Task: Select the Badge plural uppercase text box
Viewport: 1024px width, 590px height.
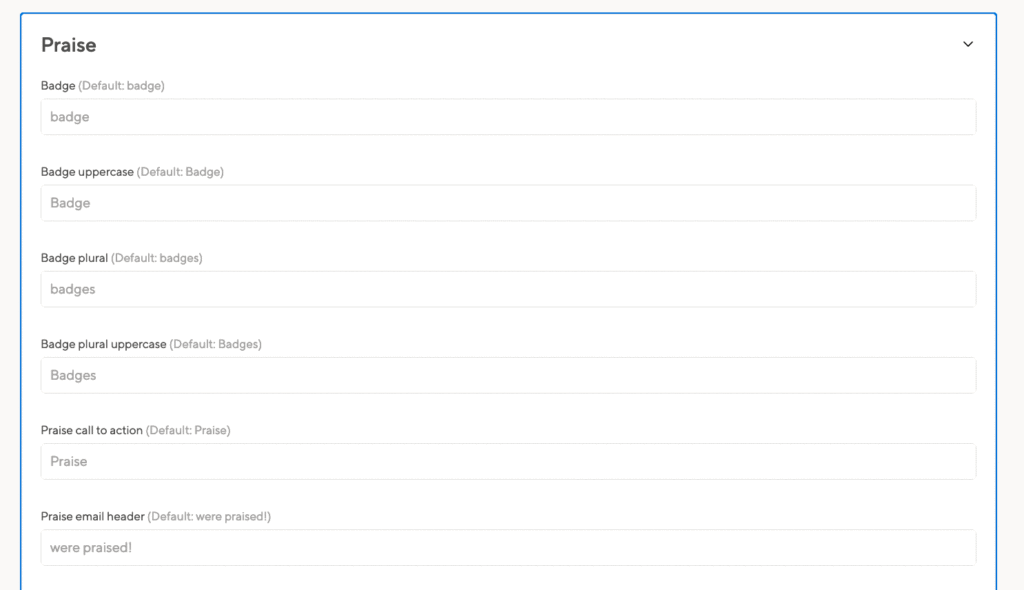Action: tap(508, 376)
